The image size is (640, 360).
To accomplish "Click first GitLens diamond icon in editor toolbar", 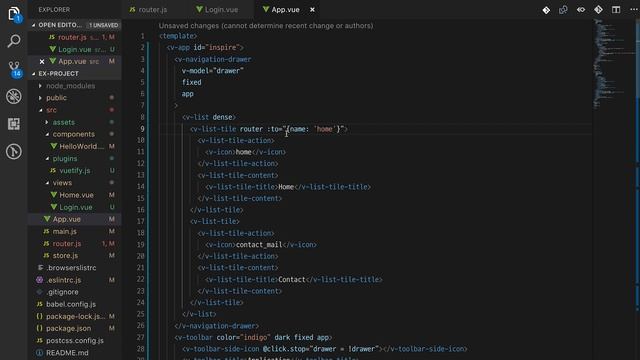I will coord(546,10).
